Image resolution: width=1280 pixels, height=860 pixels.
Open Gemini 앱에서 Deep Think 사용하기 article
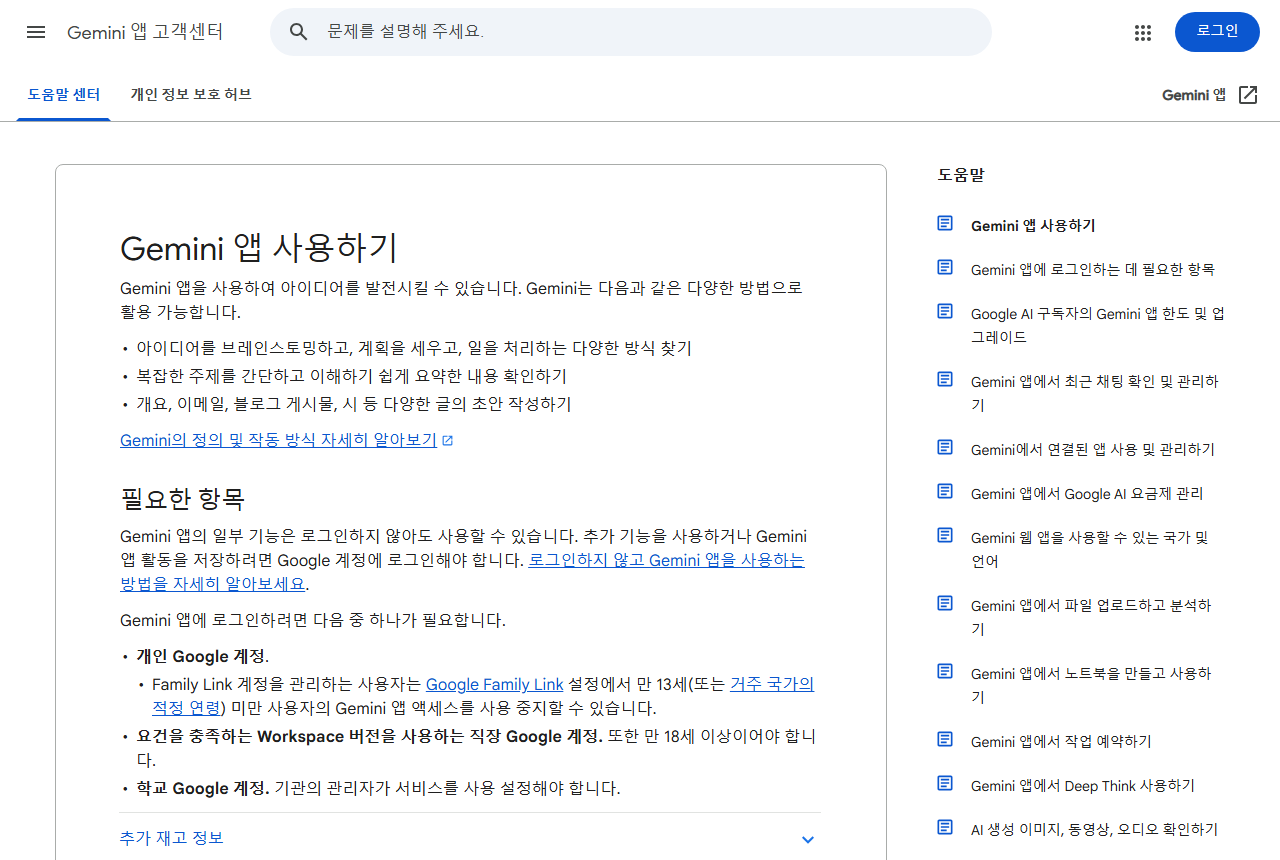point(1083,785)
